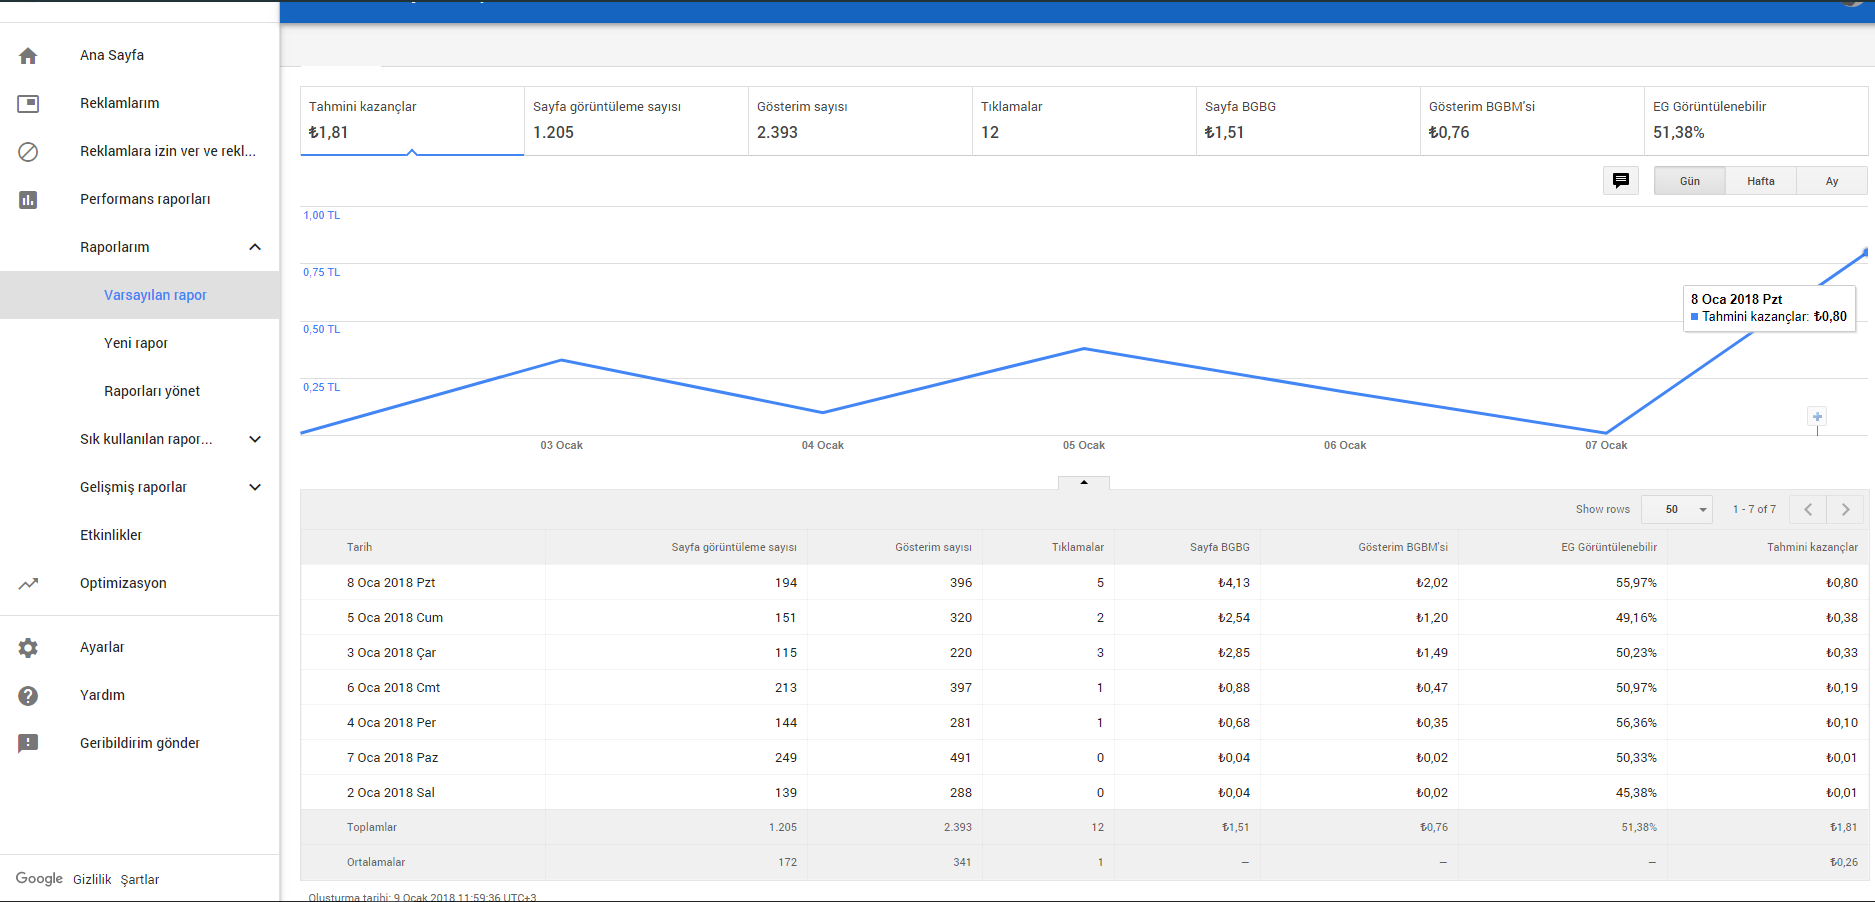Click the Reklamlarım ads icon
The width and height of the screenshot is (1875, 902).
pyautogui.click(x=28, y=104)
